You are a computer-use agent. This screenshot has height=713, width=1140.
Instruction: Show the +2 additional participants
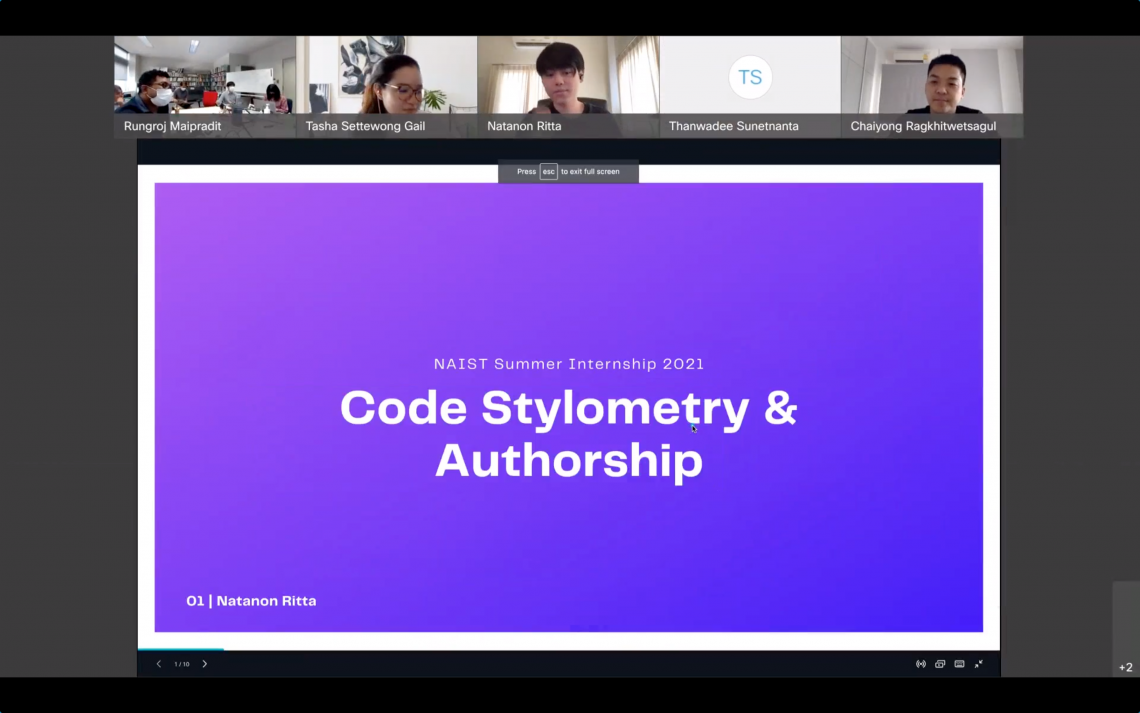(1125, 667)
